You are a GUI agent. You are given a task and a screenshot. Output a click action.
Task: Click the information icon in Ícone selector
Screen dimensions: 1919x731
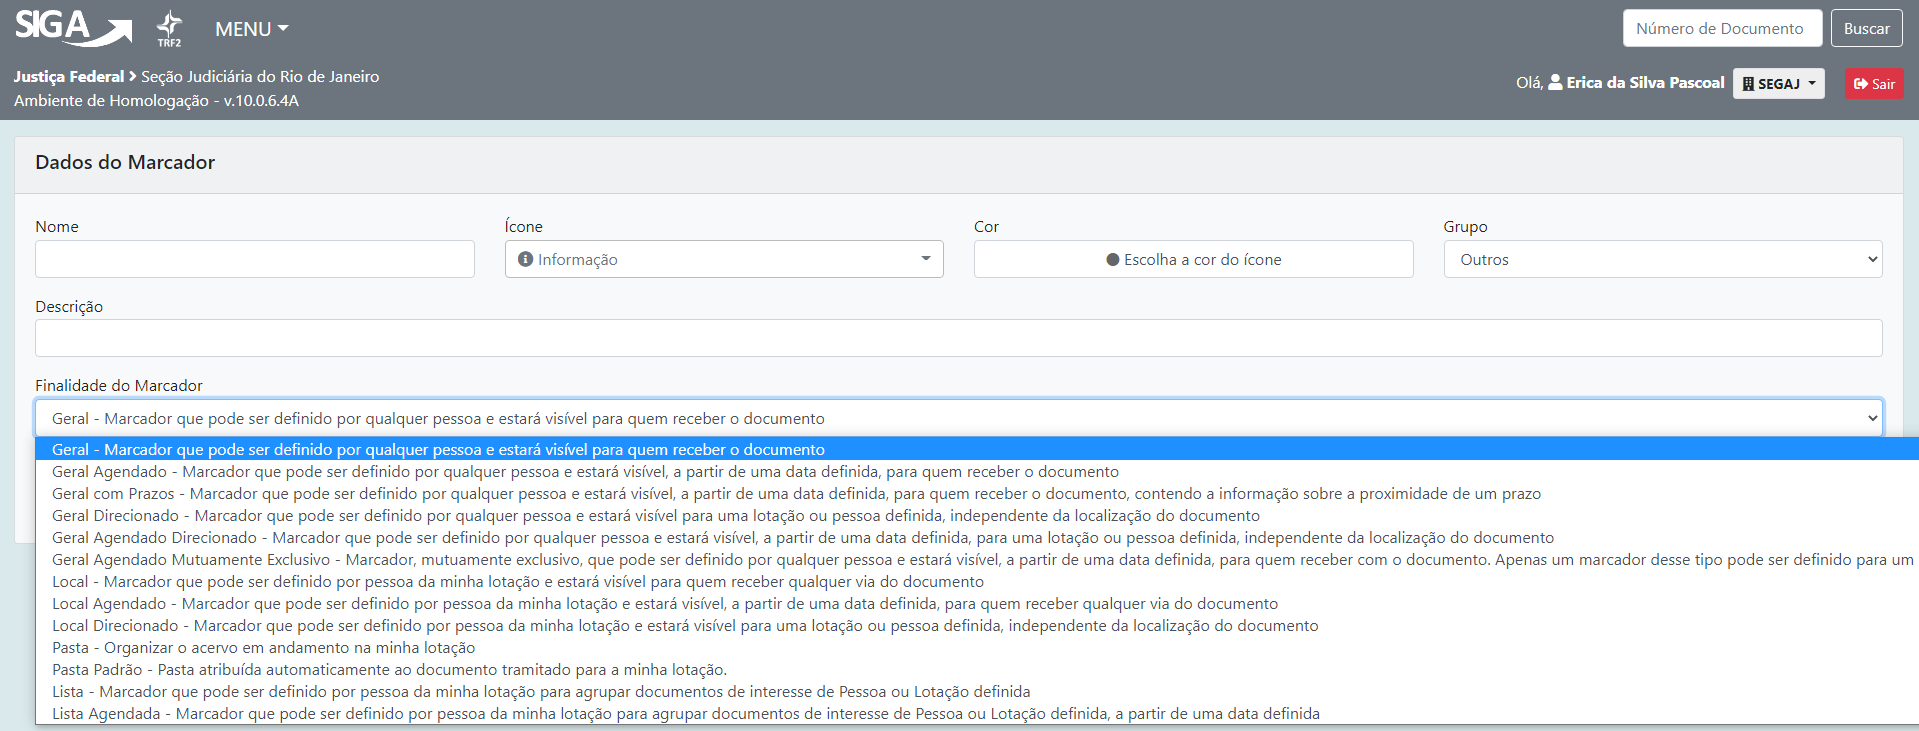[525, 259]
